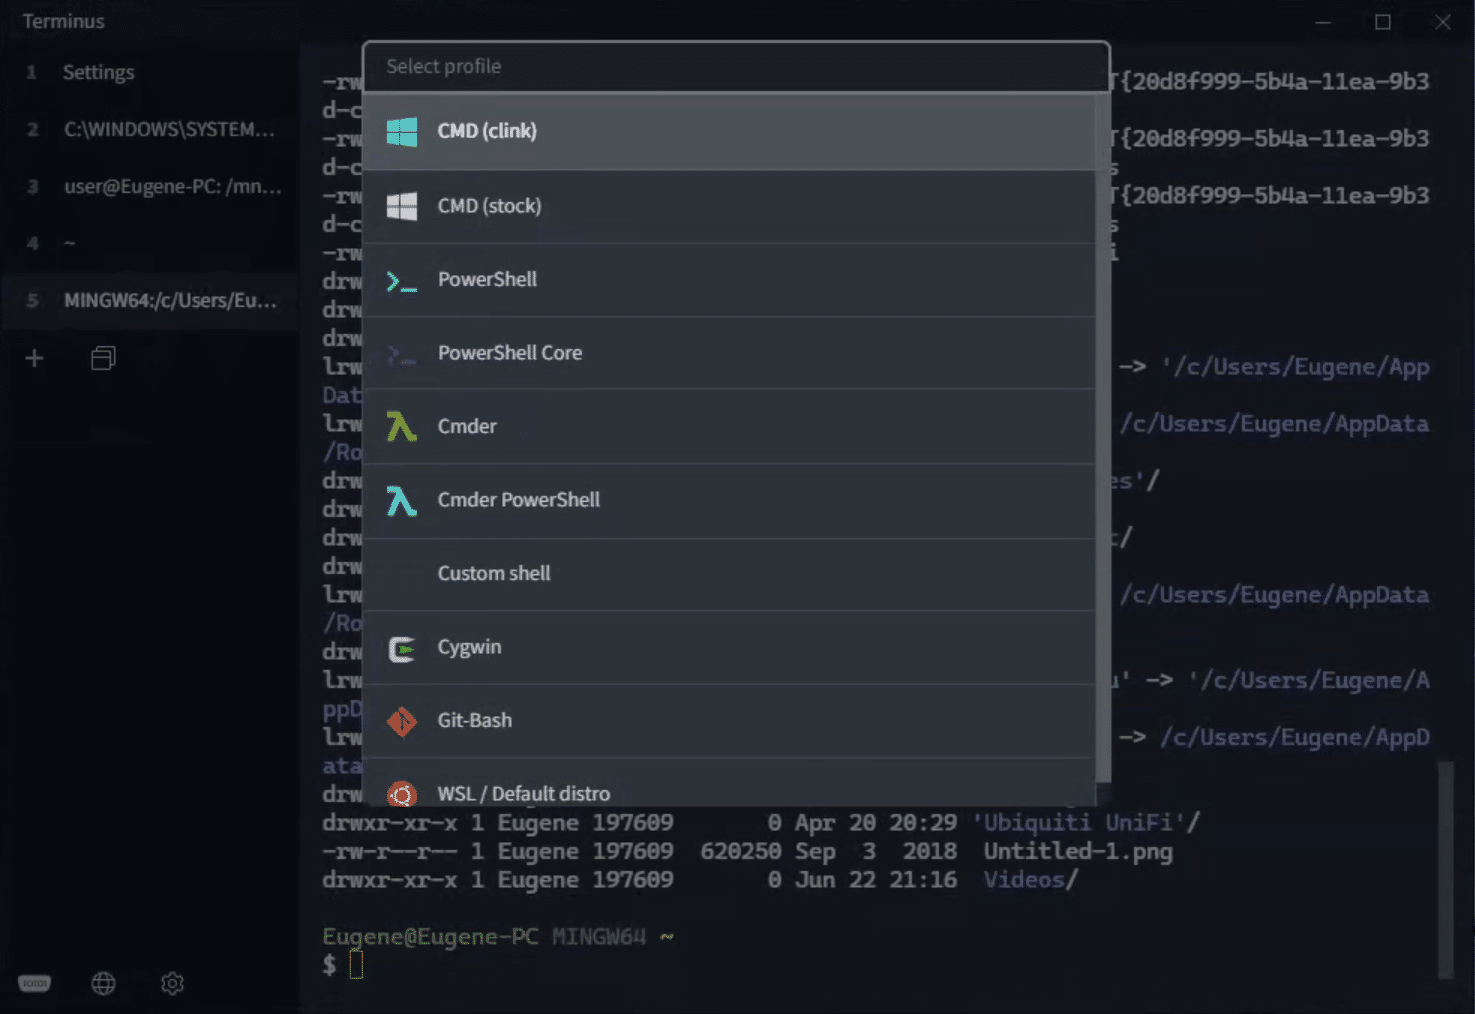Select the PowerShell profile icon
The height and width of the screenshot is (1014, 1475).
click(401, 281)
